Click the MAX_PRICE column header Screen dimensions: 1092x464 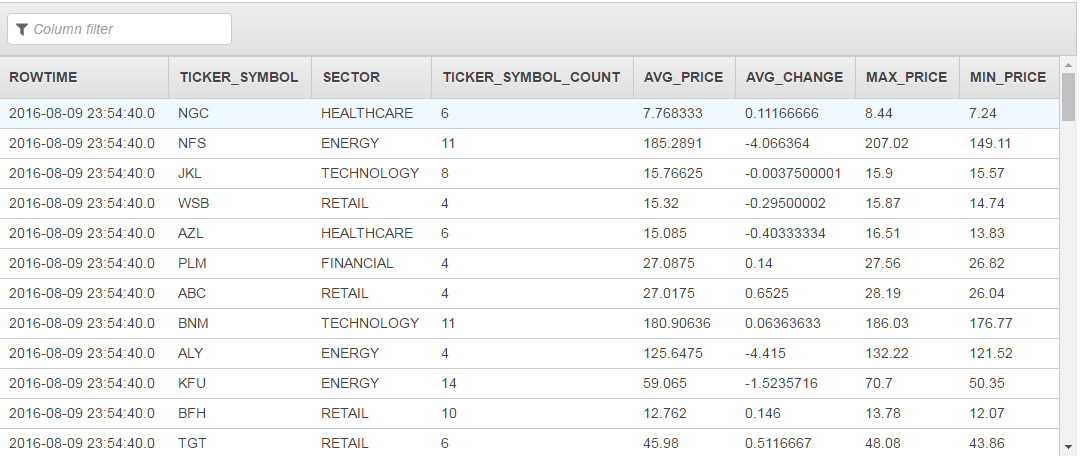(906, 77)
